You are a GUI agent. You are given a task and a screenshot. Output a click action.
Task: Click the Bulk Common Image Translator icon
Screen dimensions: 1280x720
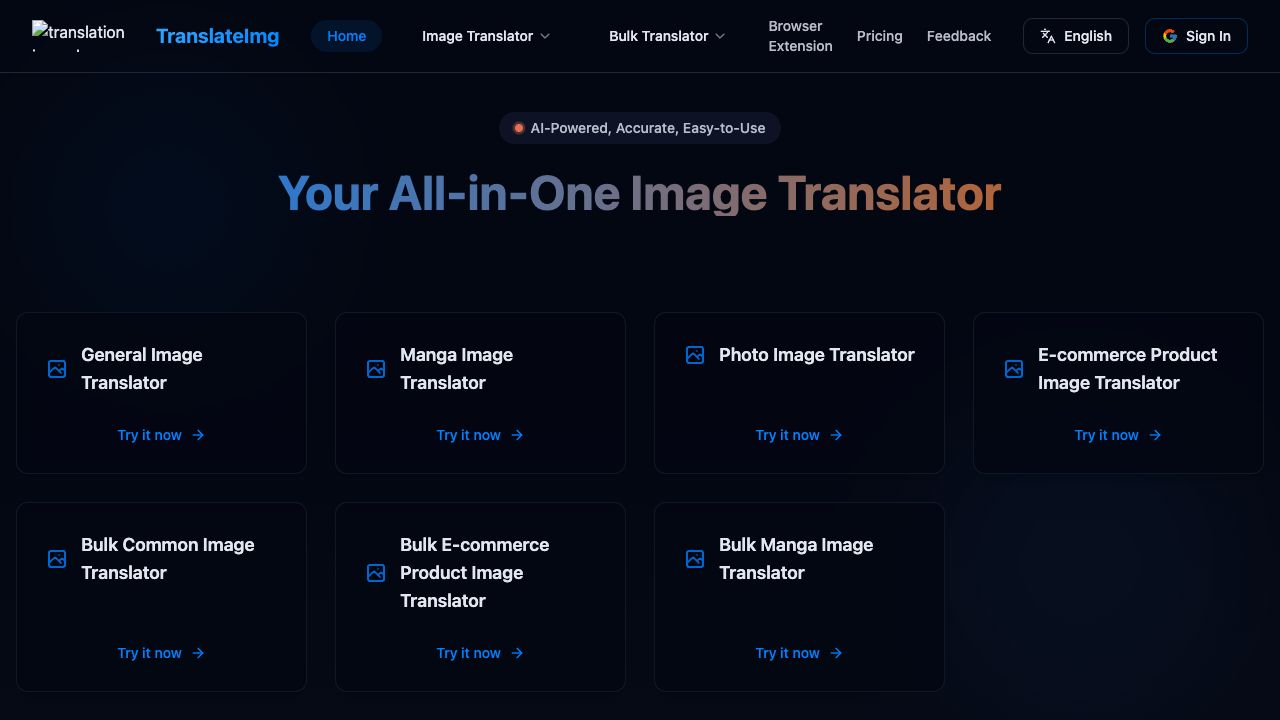[x=57, y=559]
